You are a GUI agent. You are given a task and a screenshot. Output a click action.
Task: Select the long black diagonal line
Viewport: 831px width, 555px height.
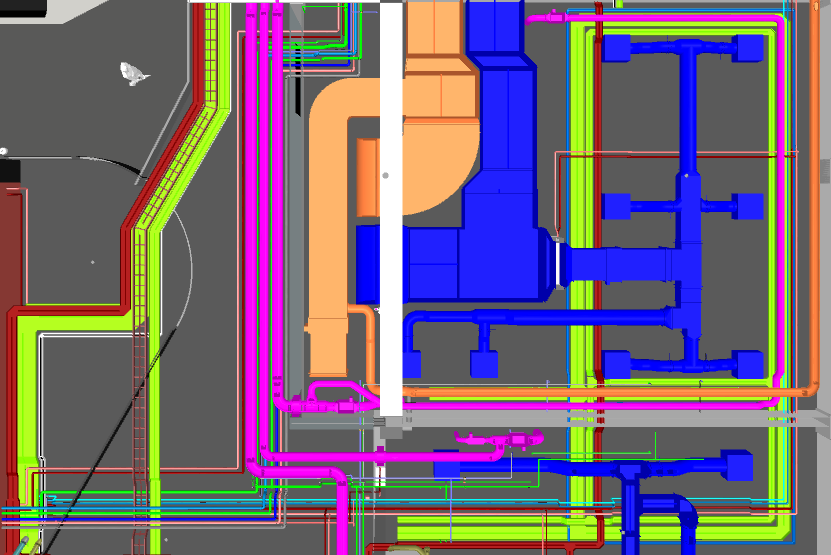coord(111,440)
